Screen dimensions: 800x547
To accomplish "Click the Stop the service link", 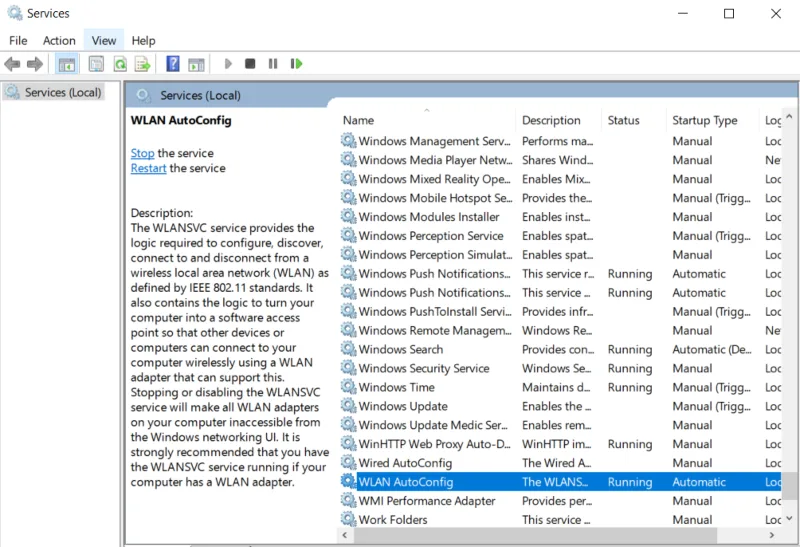I will (142, 153).
